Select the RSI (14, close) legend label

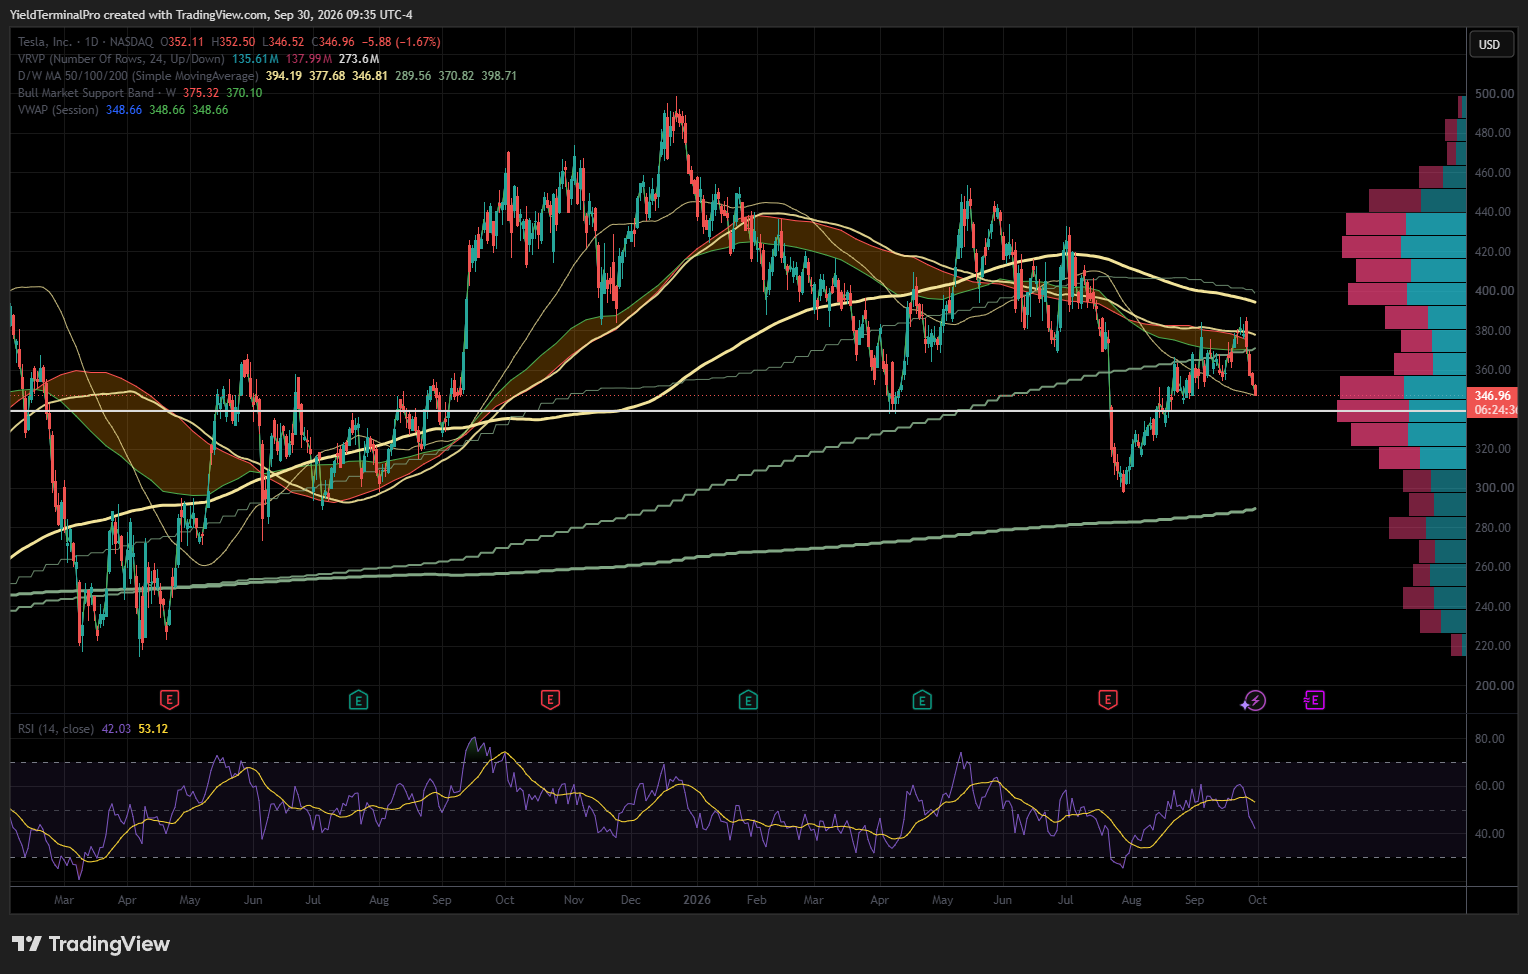[x=56, y=729]
